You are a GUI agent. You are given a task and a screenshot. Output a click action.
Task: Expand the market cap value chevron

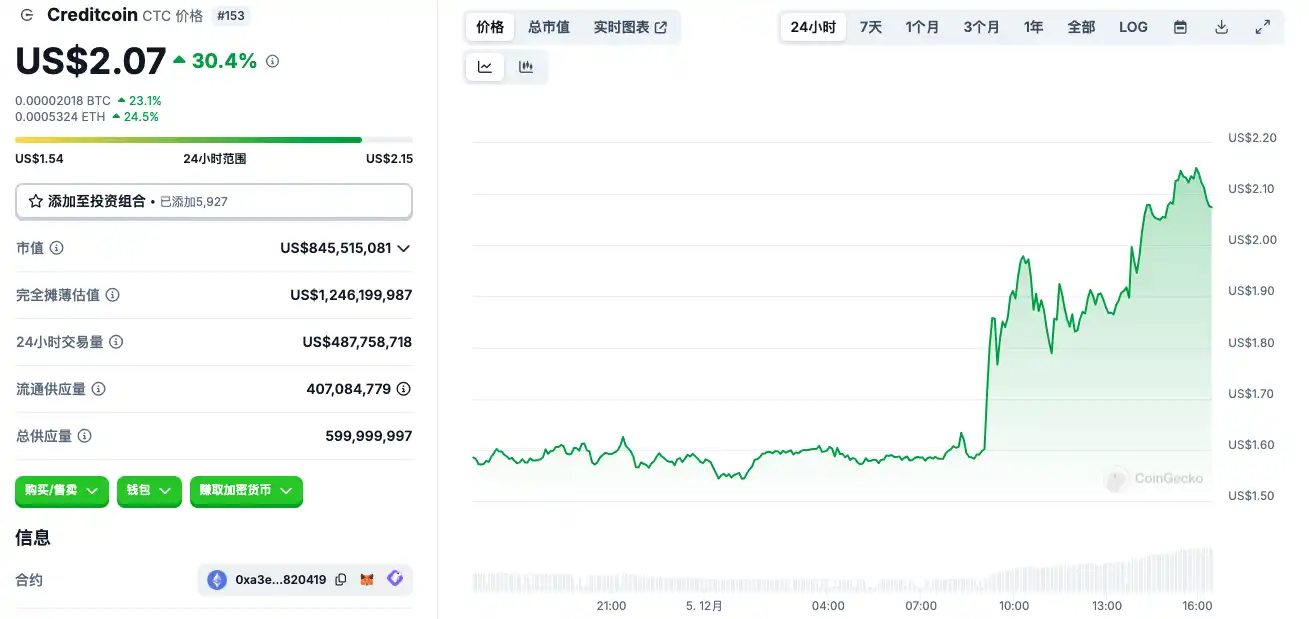pos(404,248)
